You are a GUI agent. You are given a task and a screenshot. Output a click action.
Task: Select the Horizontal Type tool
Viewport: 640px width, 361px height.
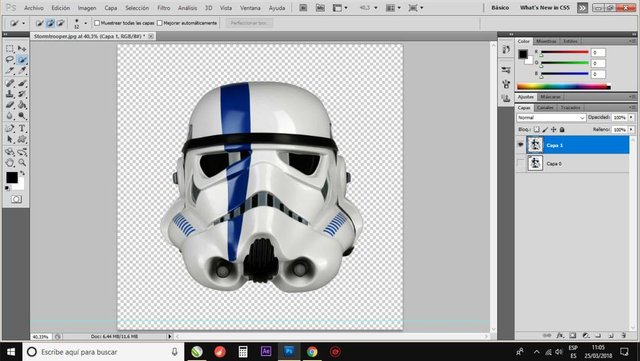tap(22, 129)
